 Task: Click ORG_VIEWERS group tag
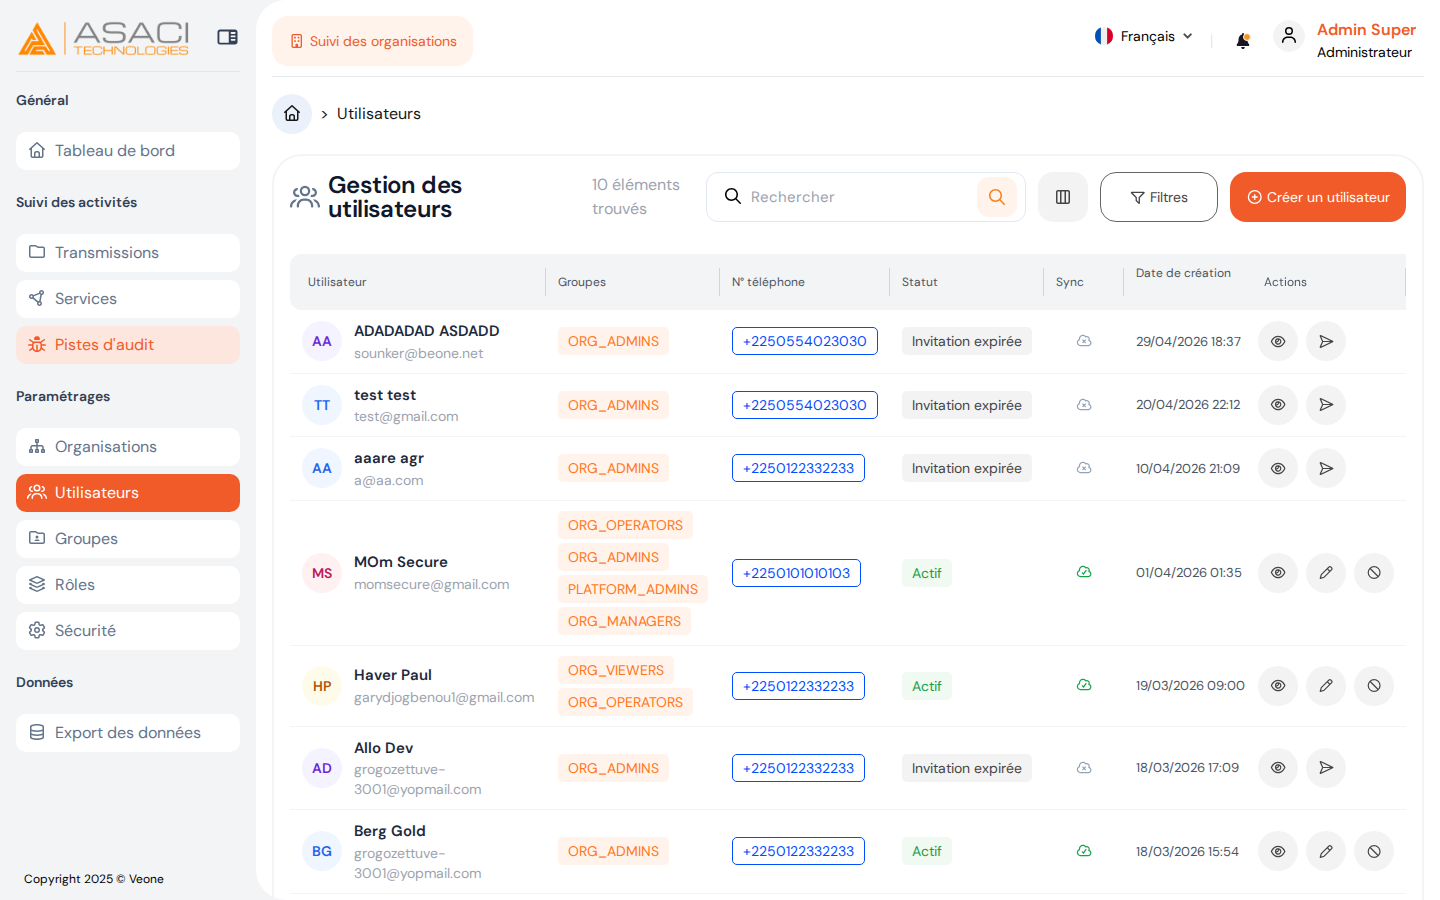tap(616, 670)
